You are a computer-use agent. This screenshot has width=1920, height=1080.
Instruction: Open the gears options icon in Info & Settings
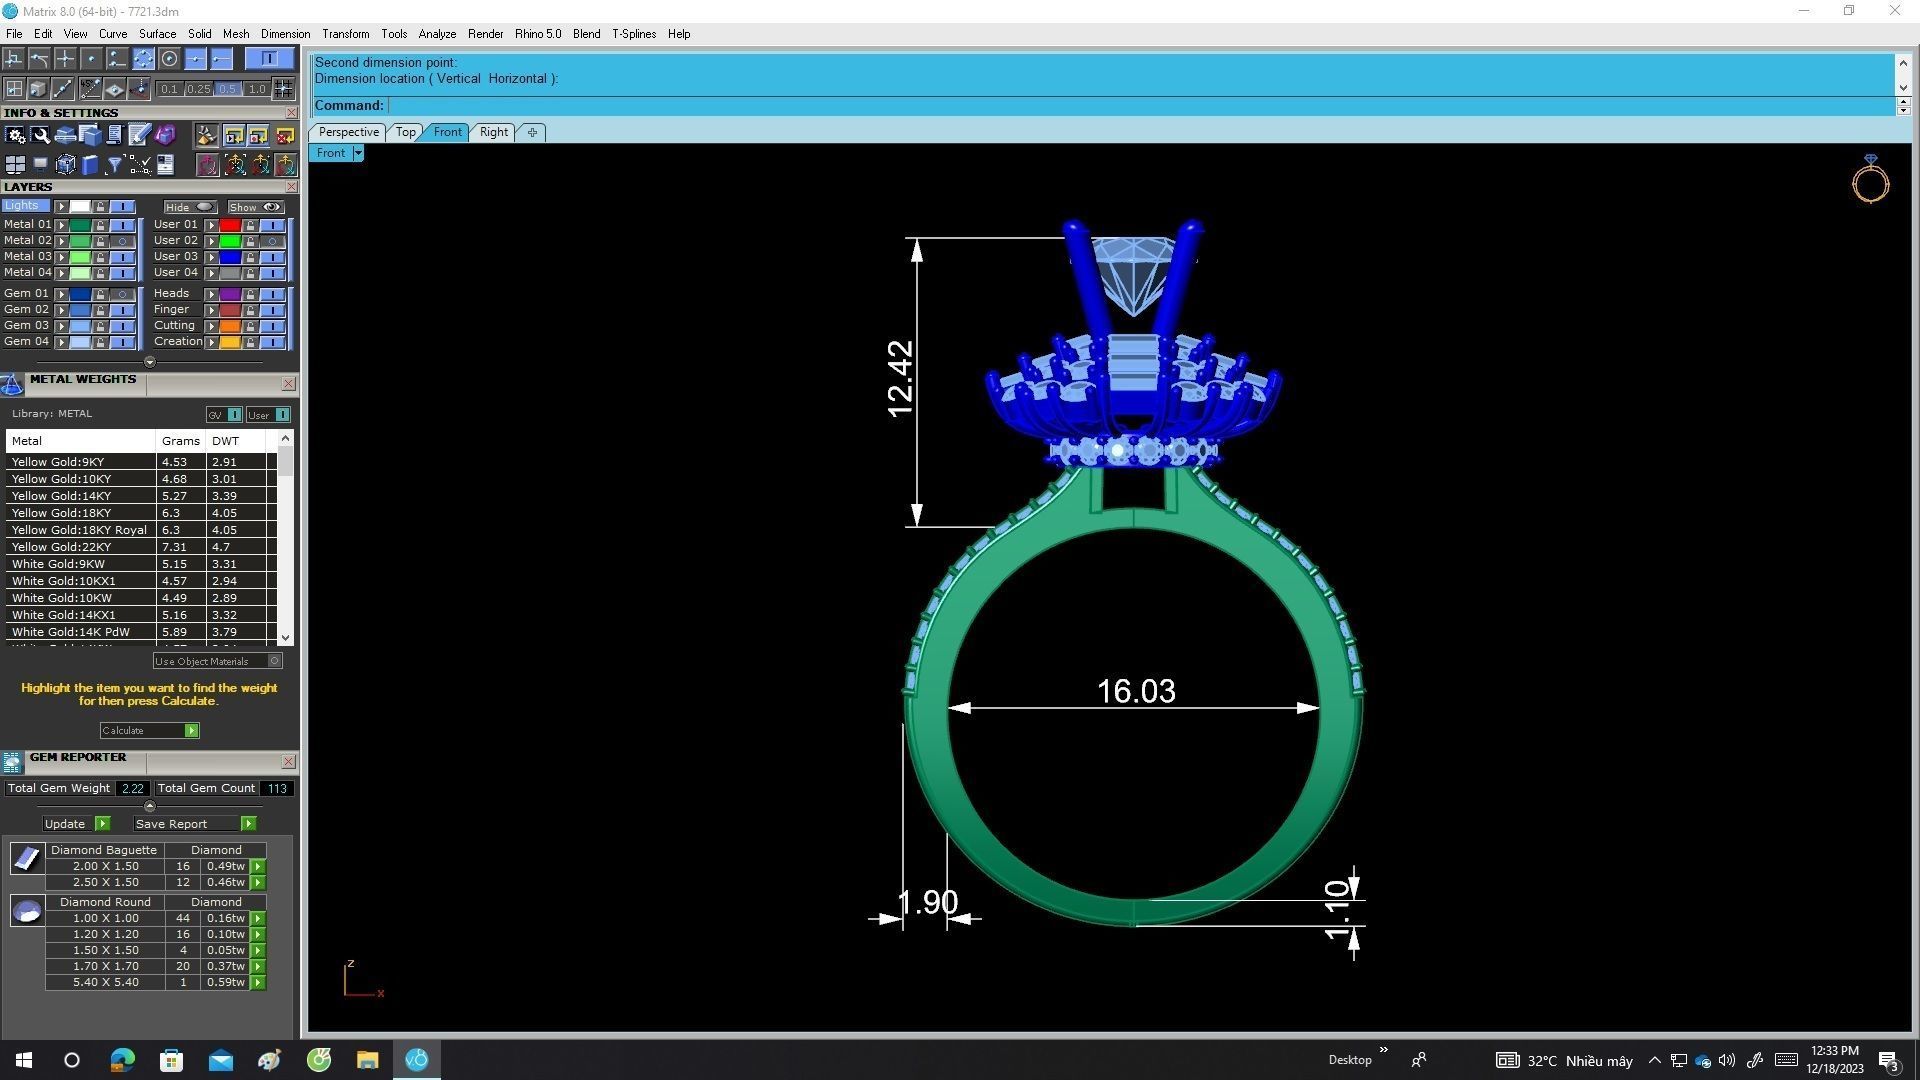(x=15, y=135)
